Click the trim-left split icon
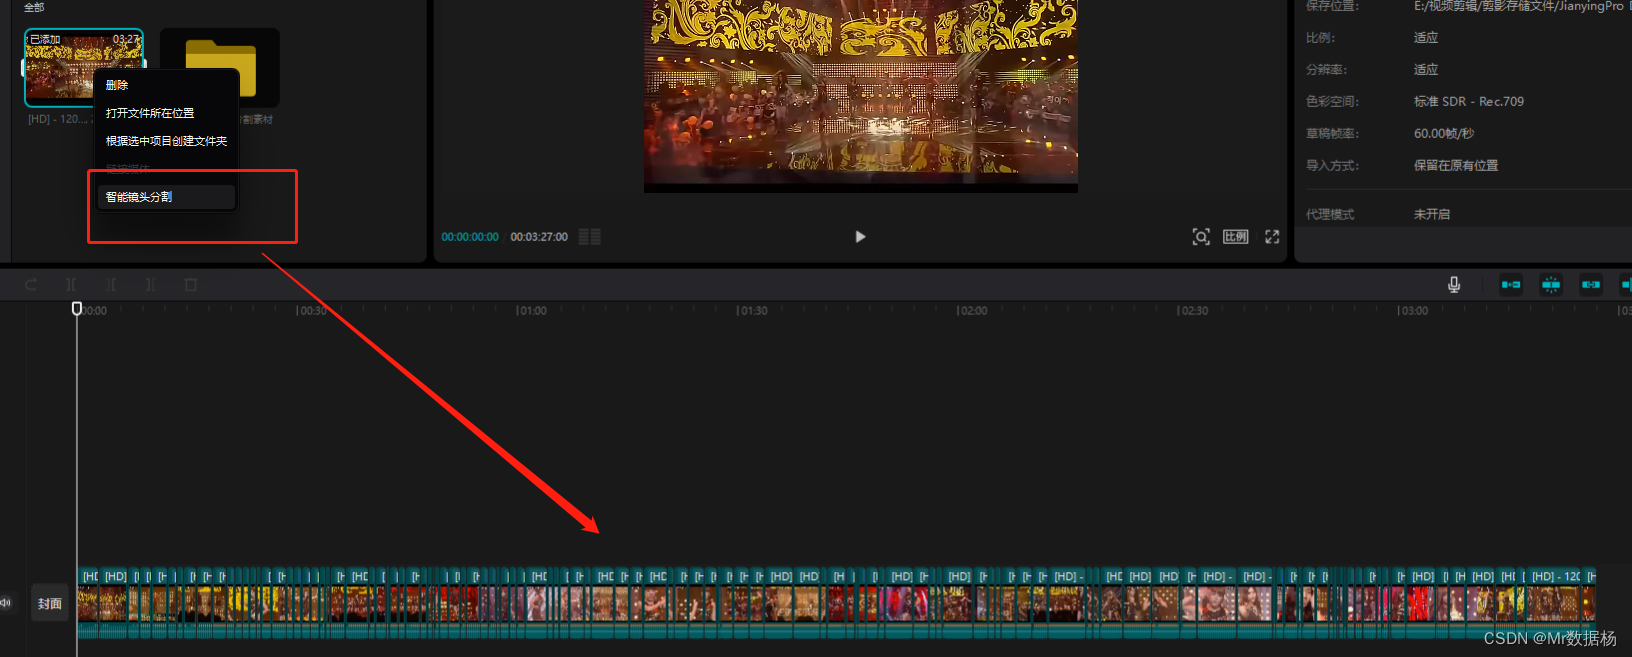 pos(111,285)
